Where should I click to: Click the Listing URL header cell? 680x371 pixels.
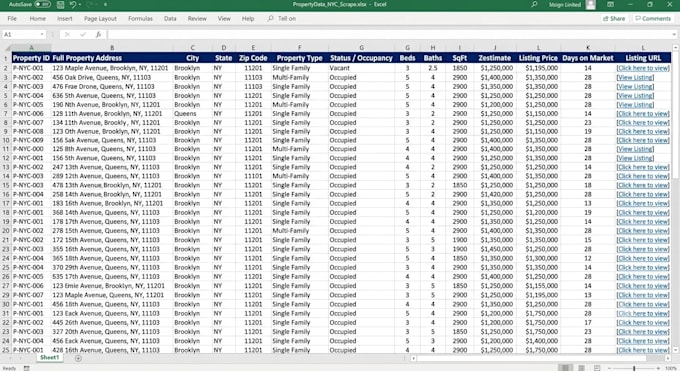coord(643,58)
